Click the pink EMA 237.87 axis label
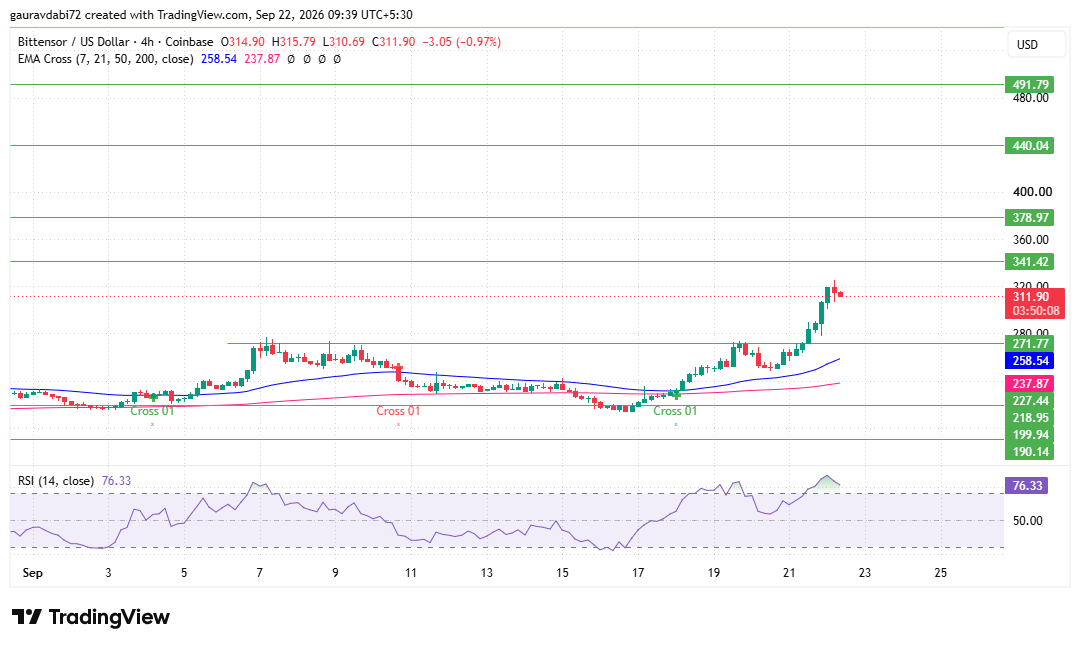 click(1030, 384)
